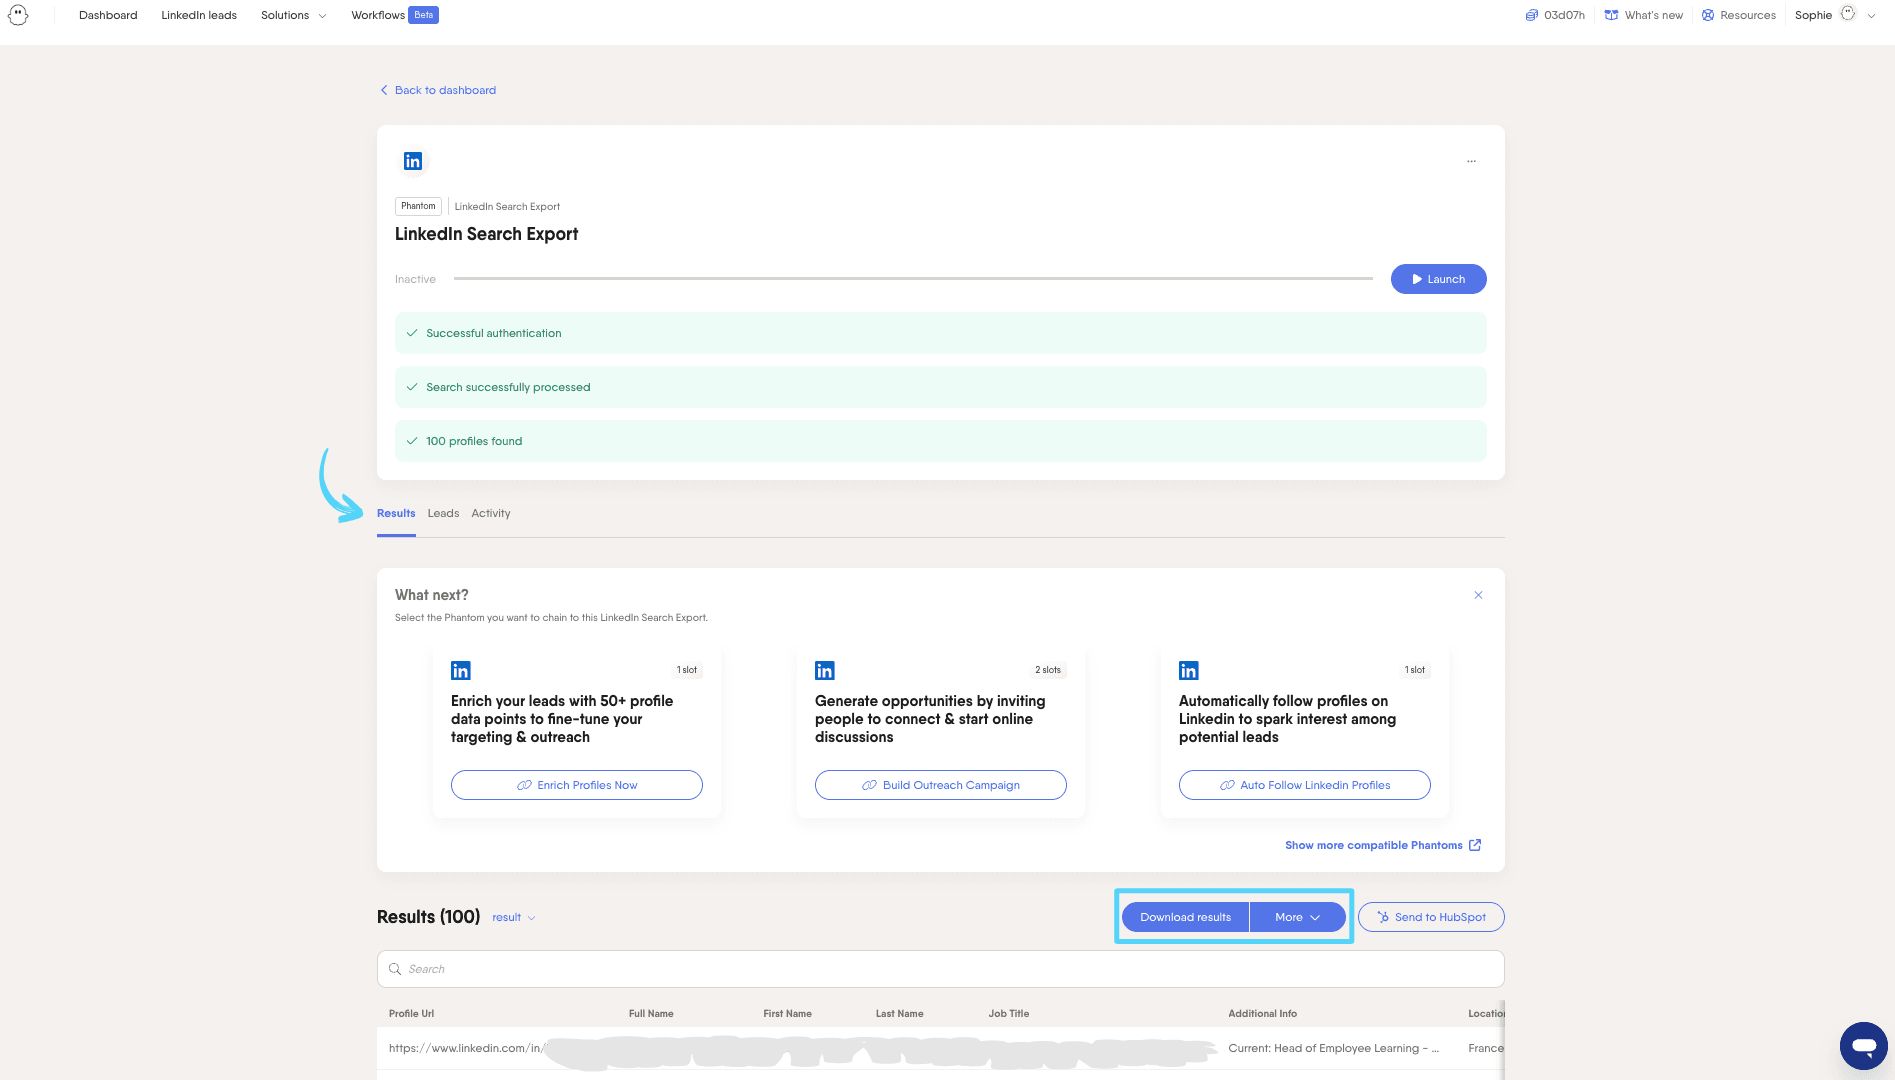Image resolution: width=1895 pixels, height=1080 pixels.
Task: Go to LinkedIn leads page
Action: [x=199, y=15]
